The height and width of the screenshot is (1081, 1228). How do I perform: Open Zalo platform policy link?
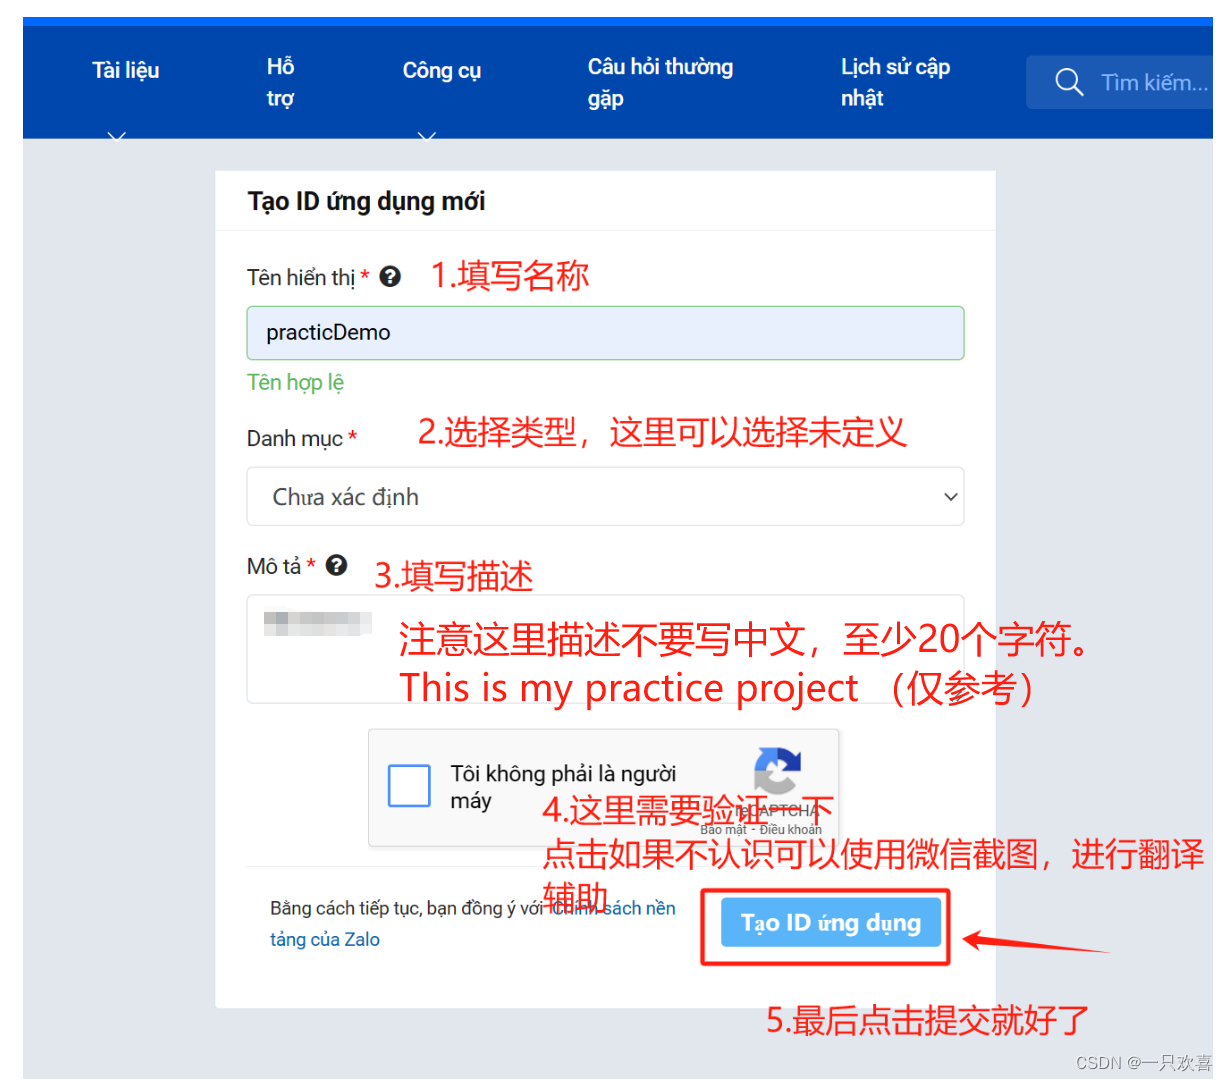[473, 924]
